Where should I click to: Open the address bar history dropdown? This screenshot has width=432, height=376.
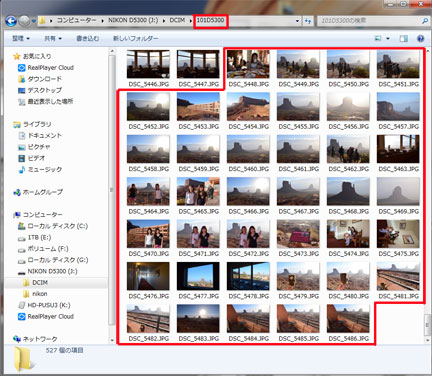(x=297, y=21)
